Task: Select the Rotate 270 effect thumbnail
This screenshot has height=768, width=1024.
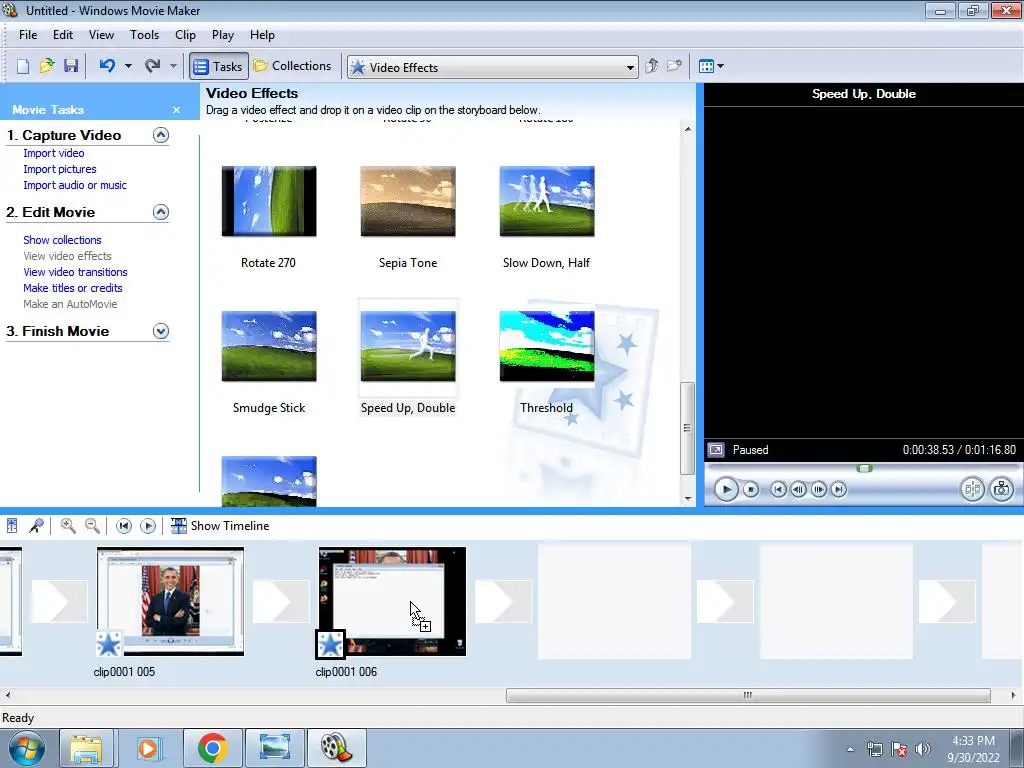Action: (x=269, y=201)
